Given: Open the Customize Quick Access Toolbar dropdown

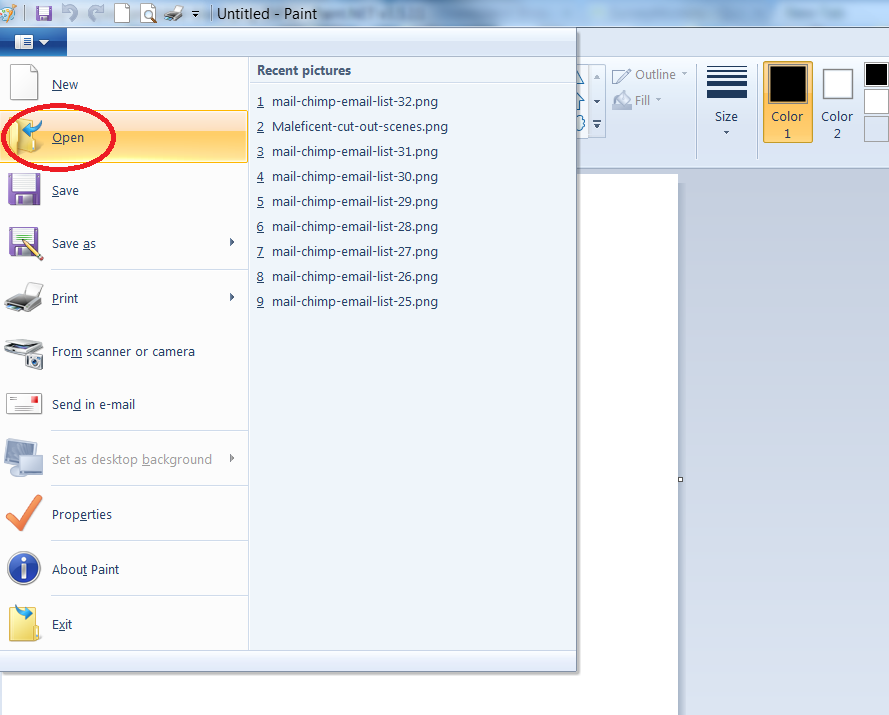Looking at the screenshot, I should pos(195,14).
